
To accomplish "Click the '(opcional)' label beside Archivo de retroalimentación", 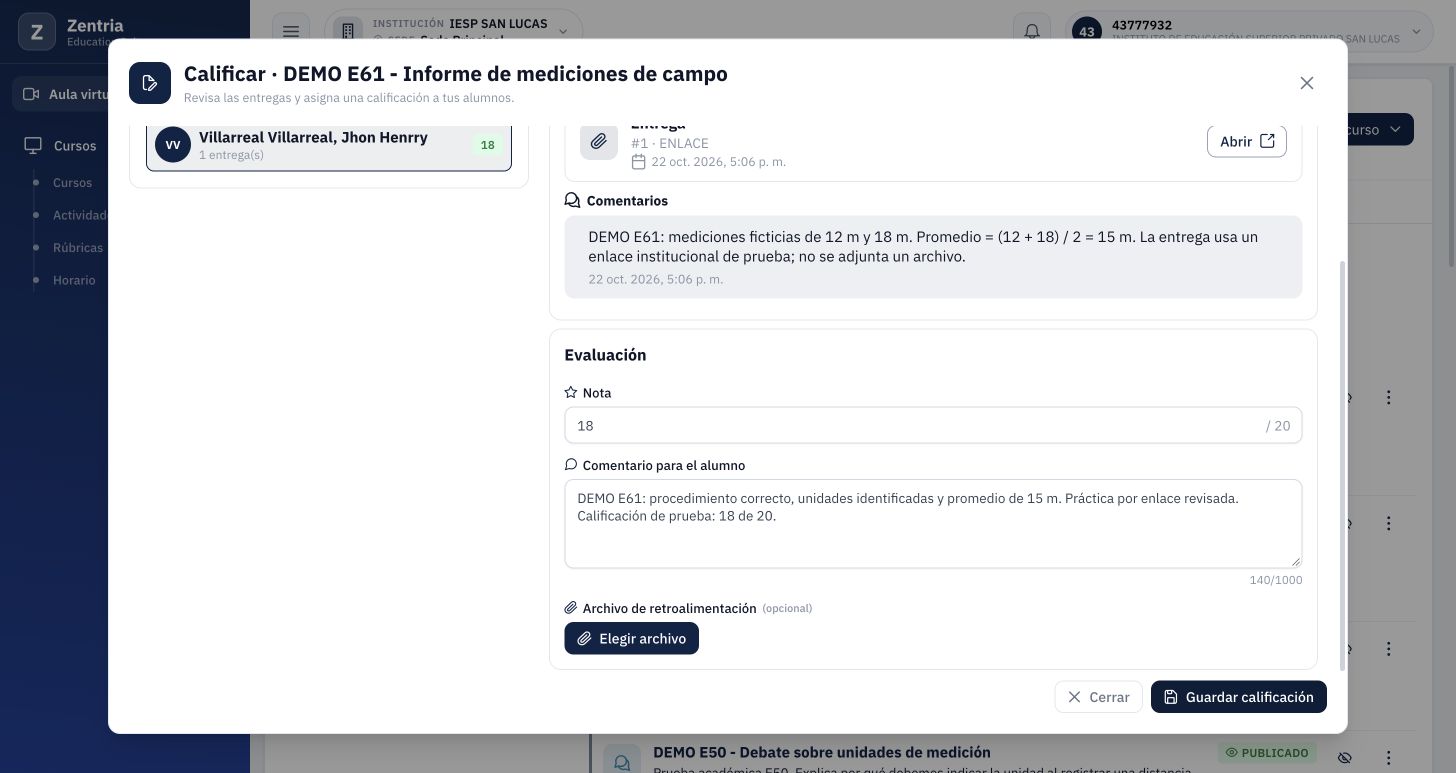I will 787,608.
